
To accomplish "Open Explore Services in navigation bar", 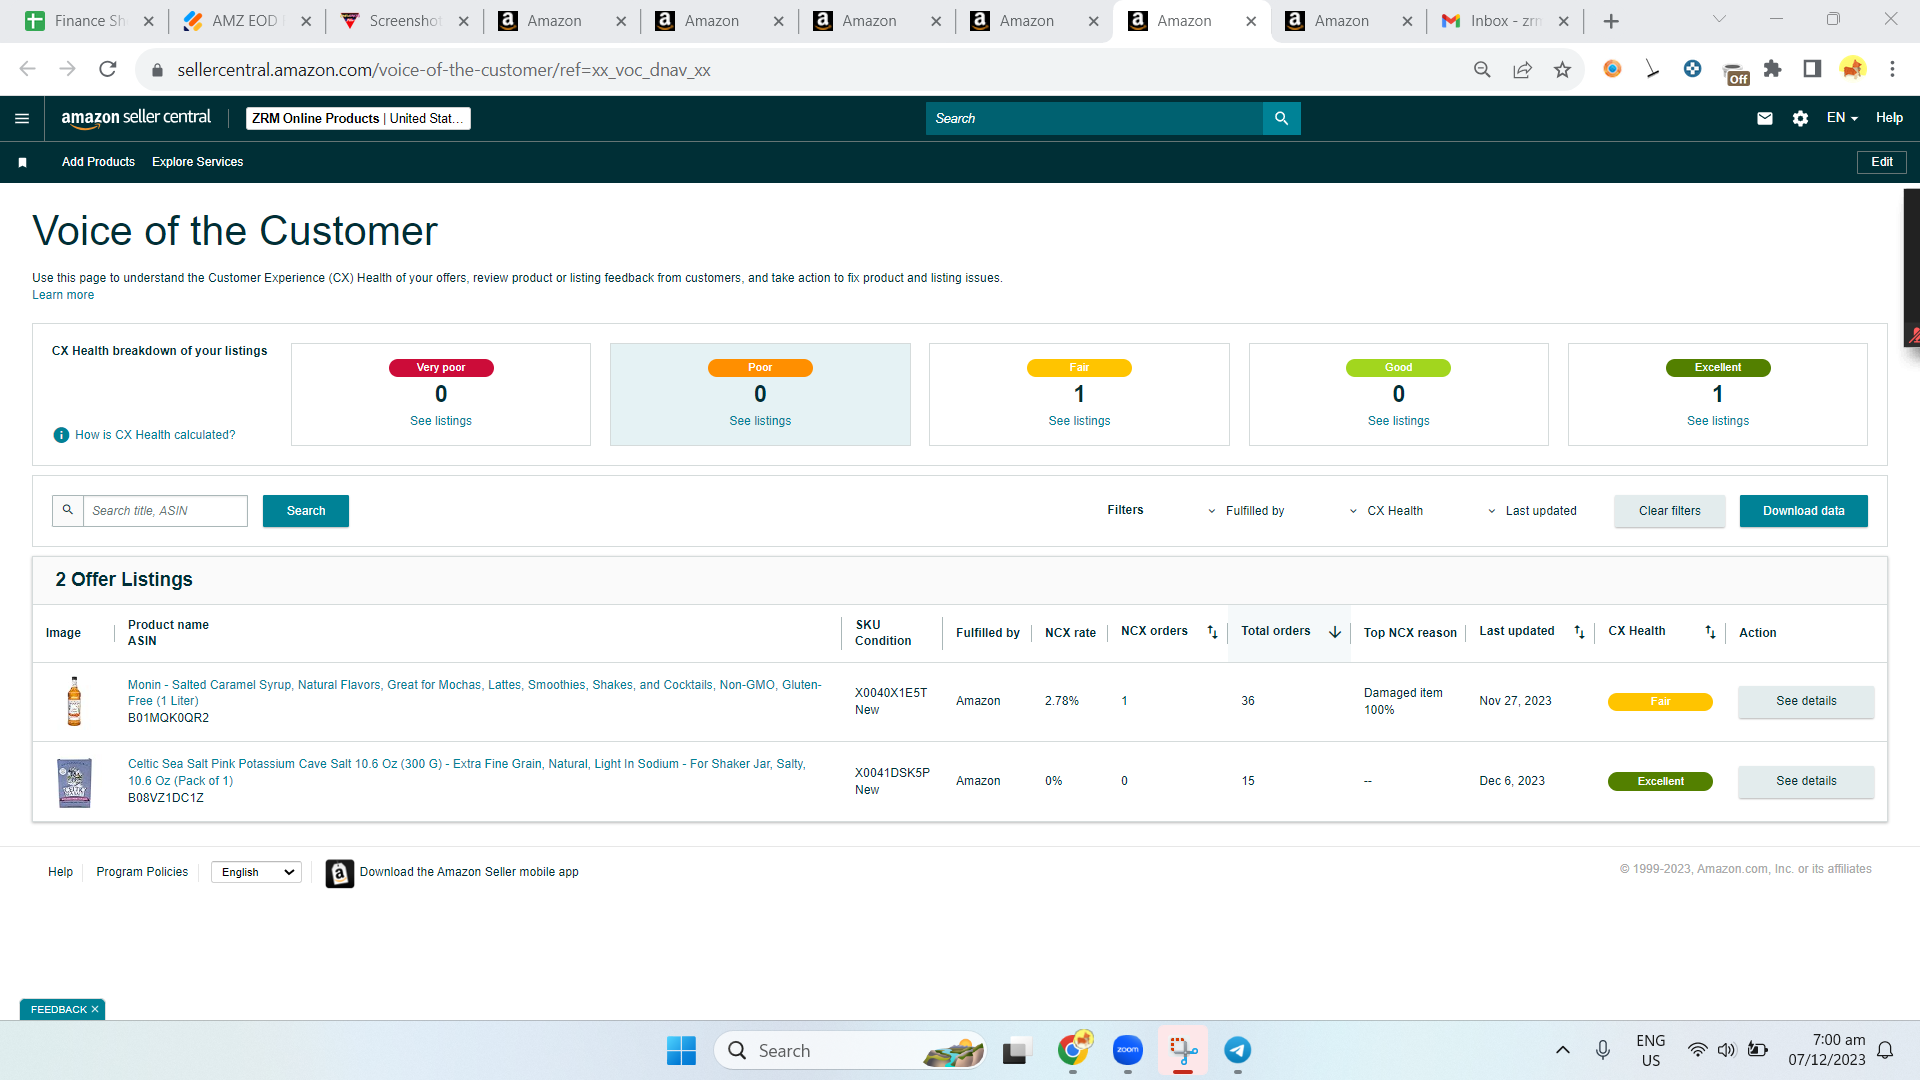I will tap(198, 162).
